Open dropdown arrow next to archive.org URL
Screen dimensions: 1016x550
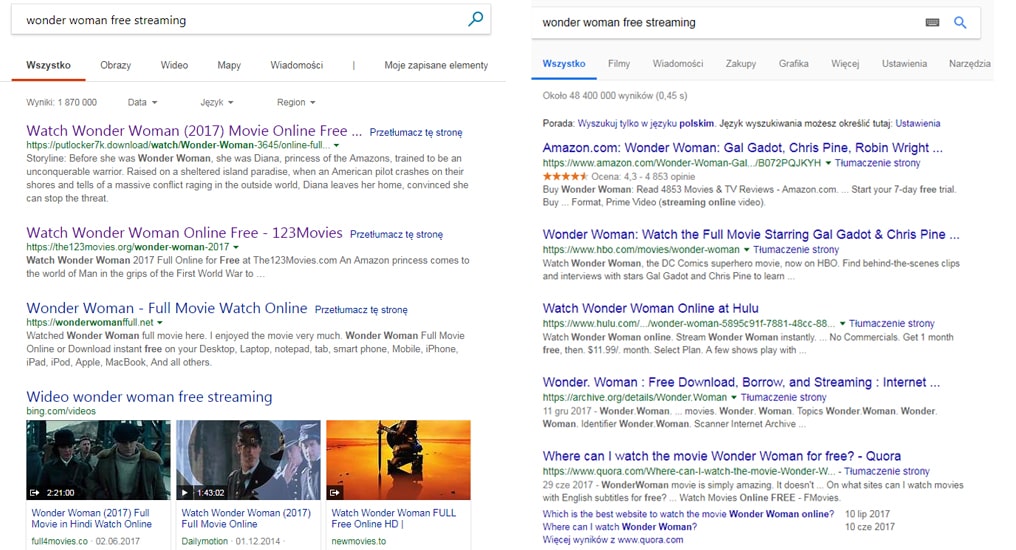(733, 398)
